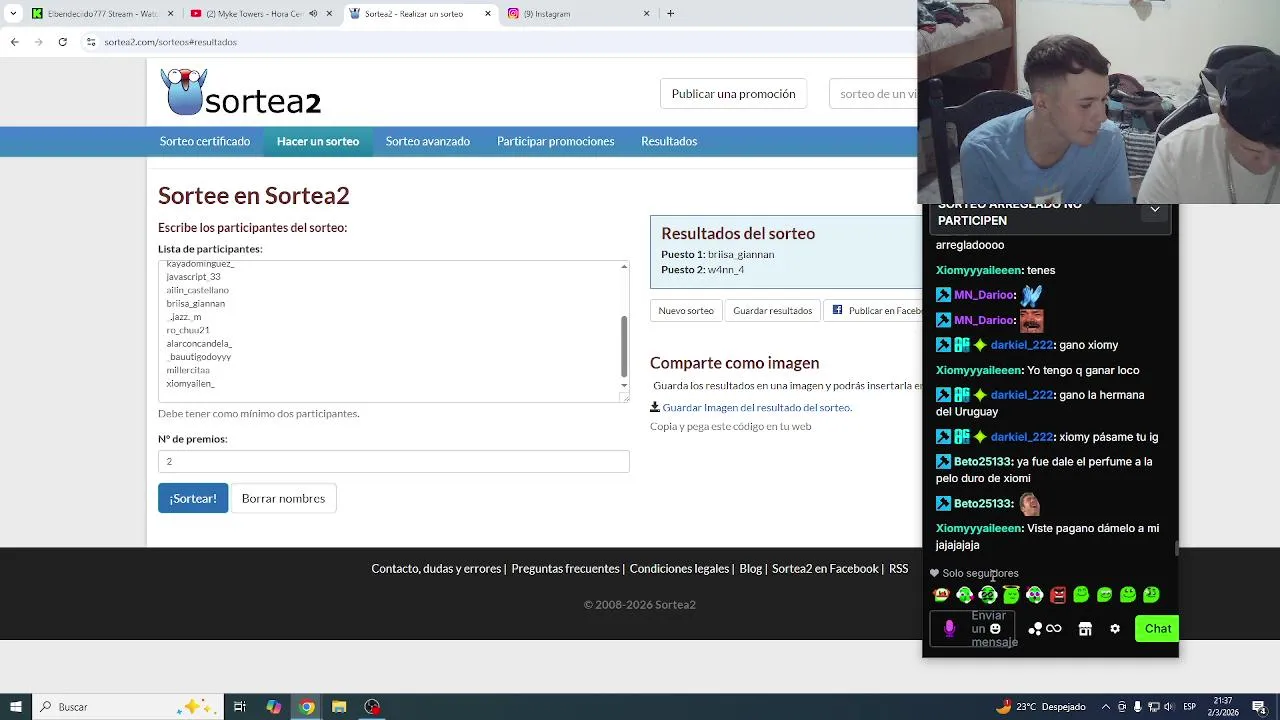Select the first monkey emote
The image size is (1280, 720).
[941, 595]
